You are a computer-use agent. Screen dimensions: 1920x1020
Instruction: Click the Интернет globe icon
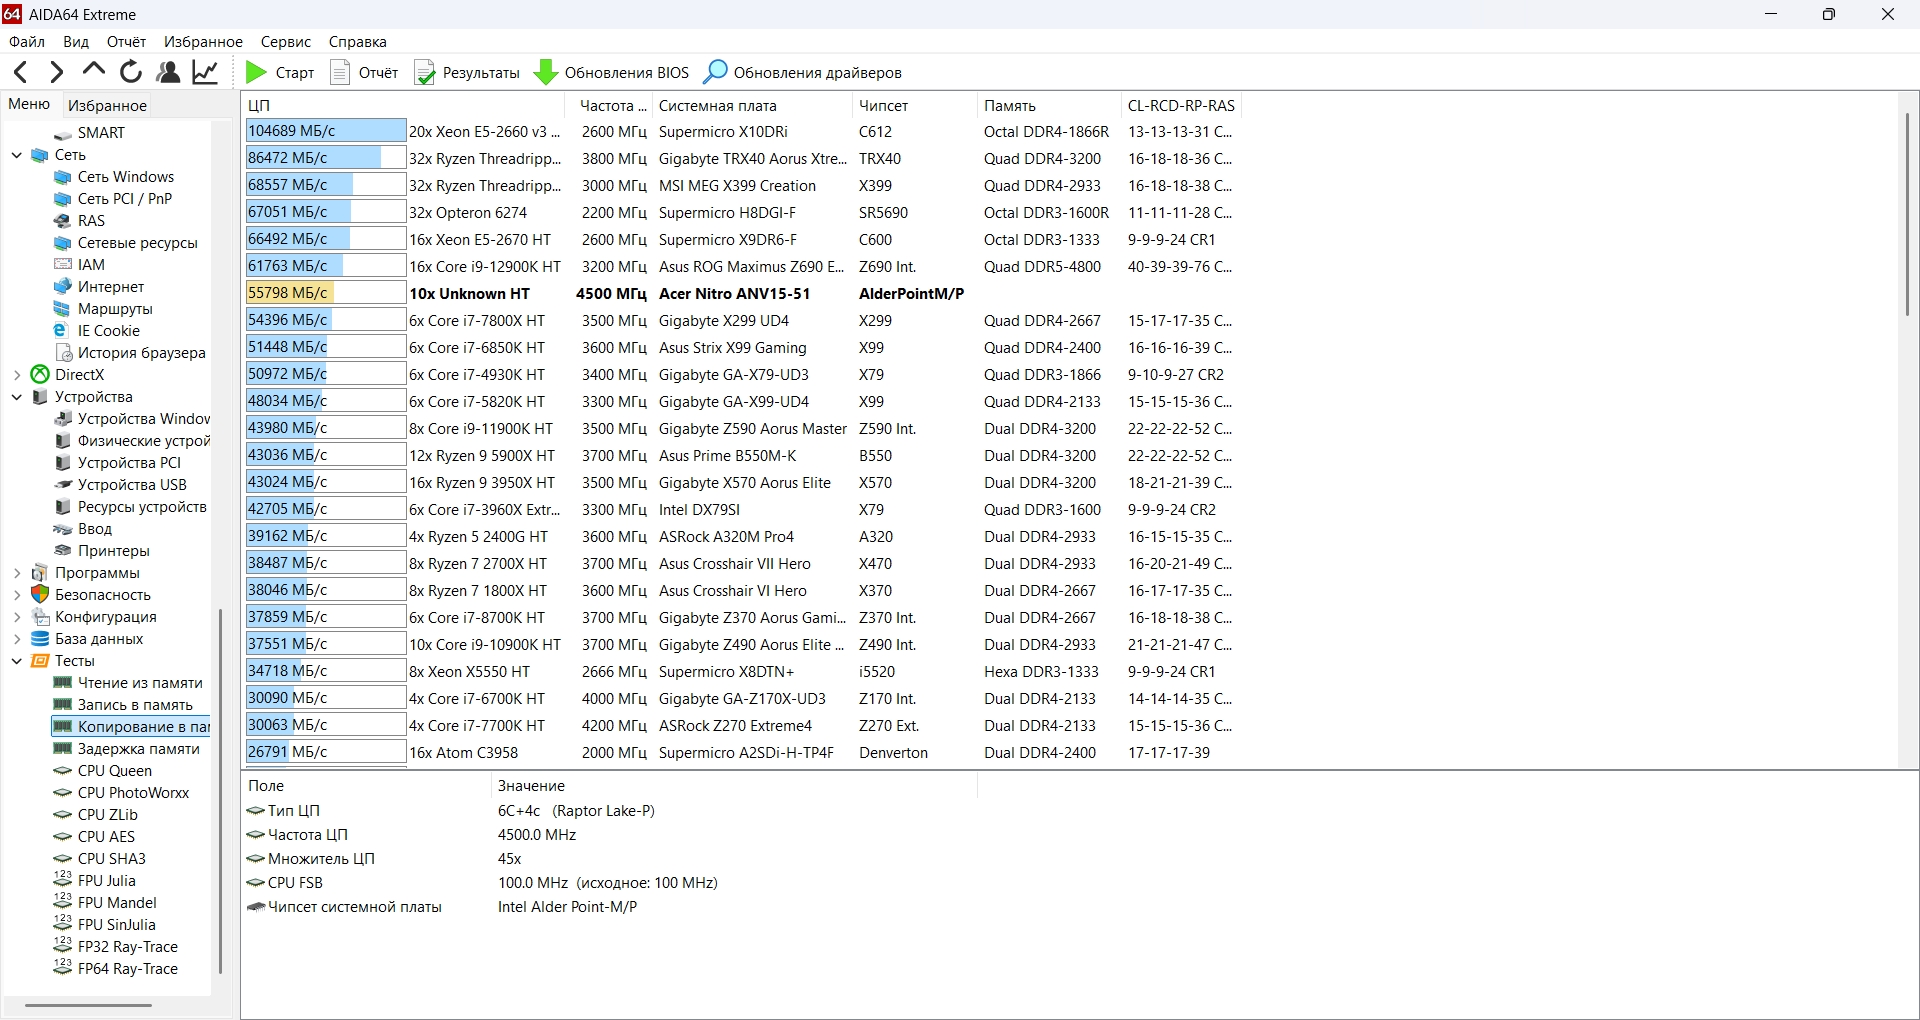(x=63, y=287)
